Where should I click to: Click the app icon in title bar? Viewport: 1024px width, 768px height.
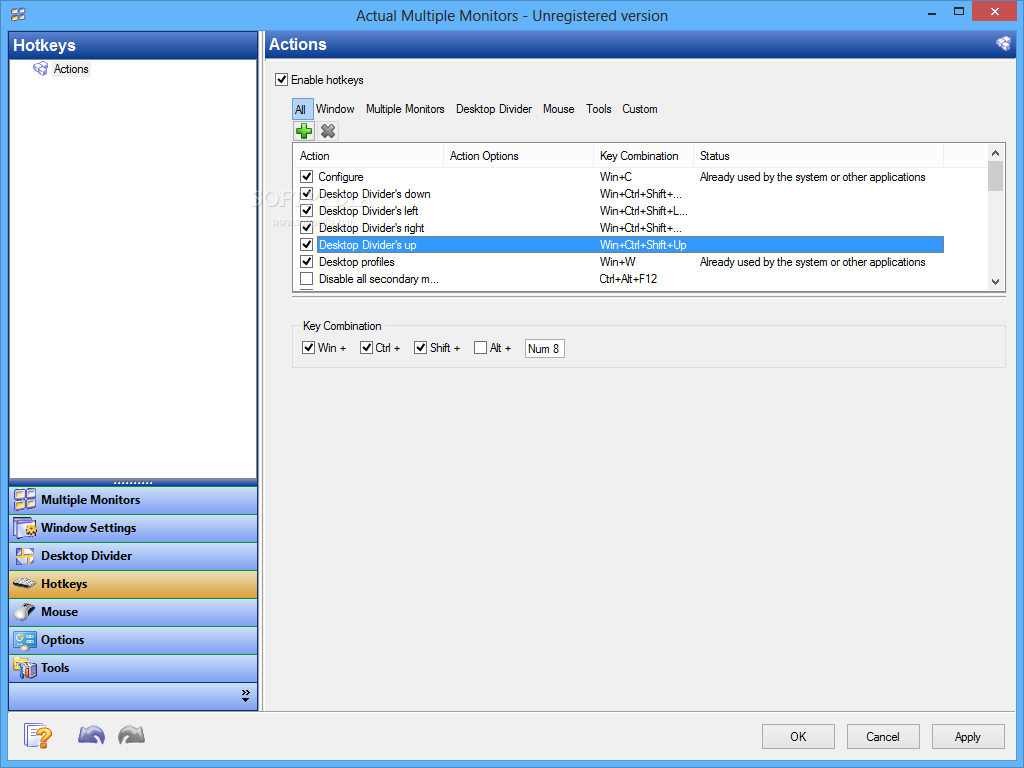point(18,14)
